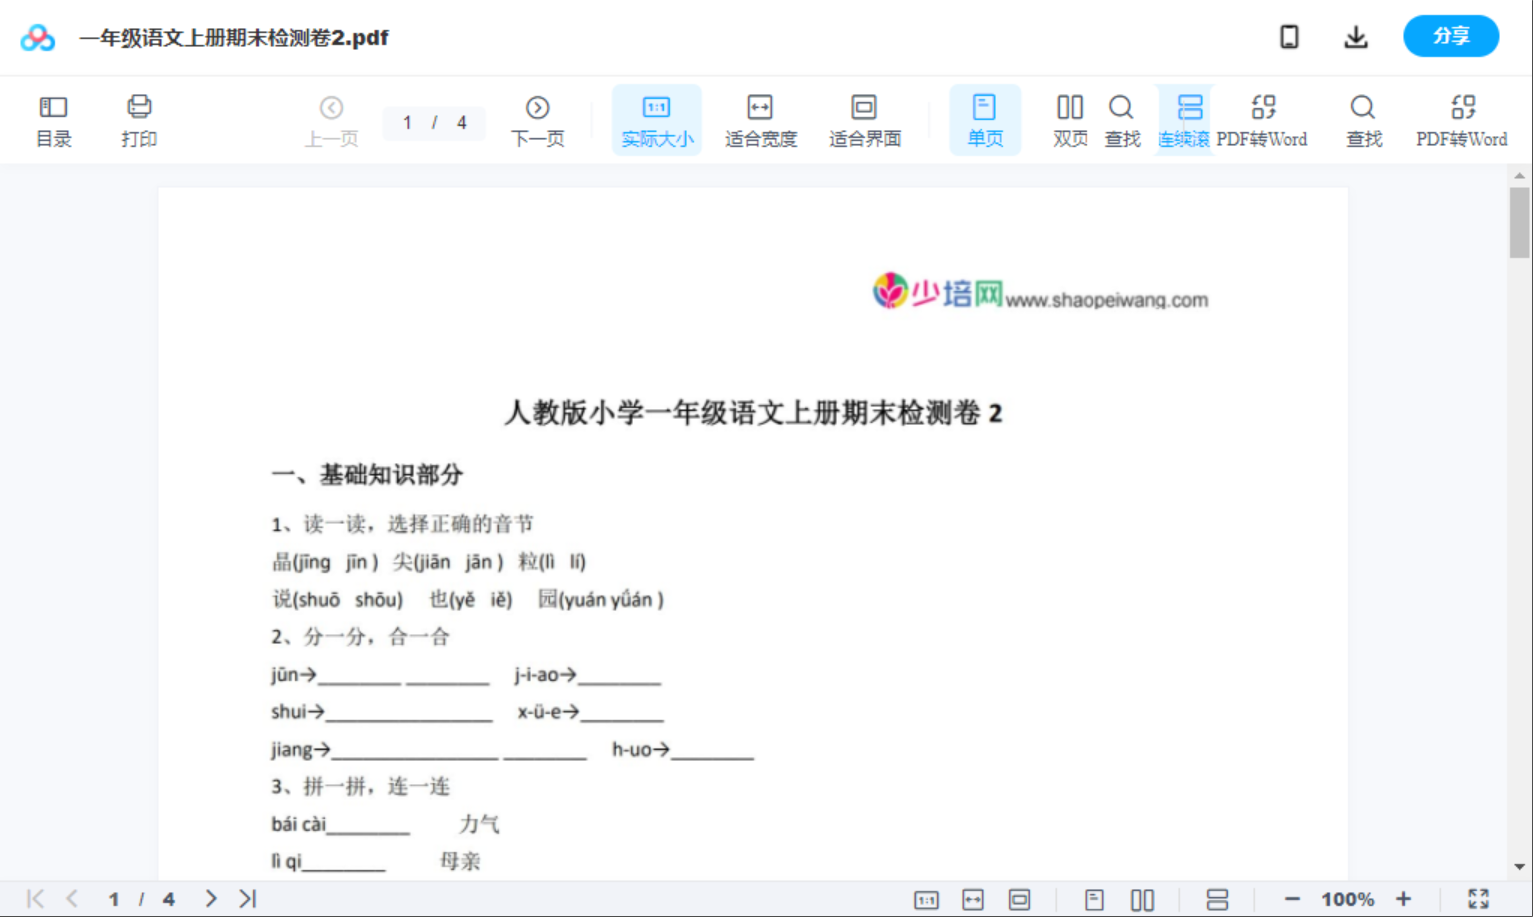Viewport: 1533px width, 917px height.
Task: Open the 查找 search tool
Action: (x=1121, y=119)
